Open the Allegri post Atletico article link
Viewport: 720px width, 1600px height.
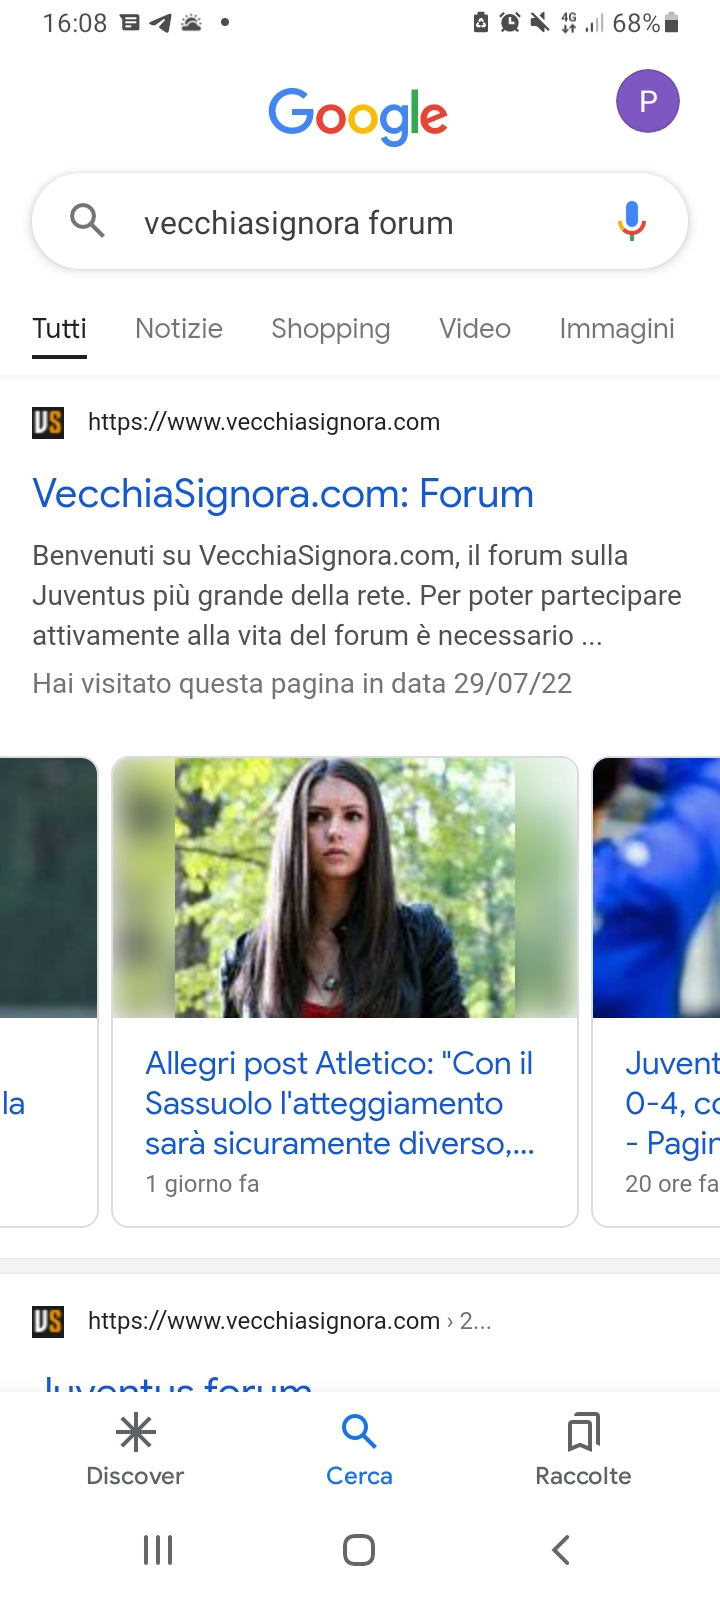click(340, 1103)
